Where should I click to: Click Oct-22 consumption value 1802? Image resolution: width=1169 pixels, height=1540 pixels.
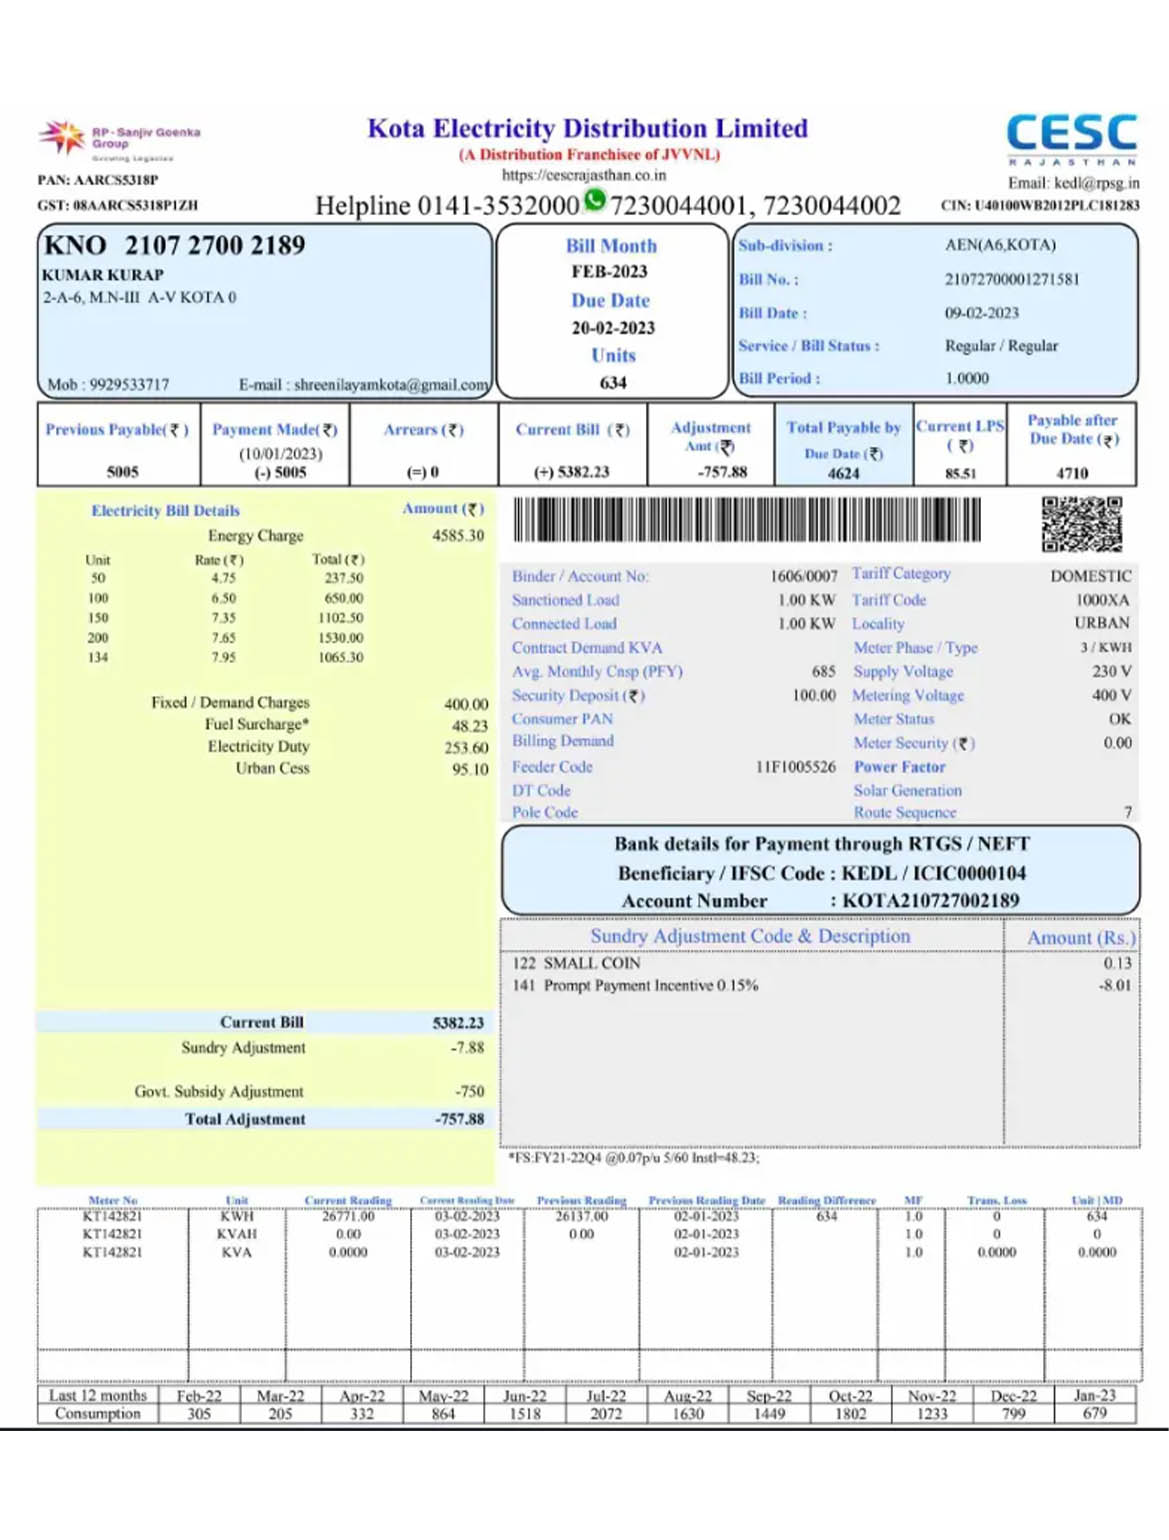point(851,1414)
